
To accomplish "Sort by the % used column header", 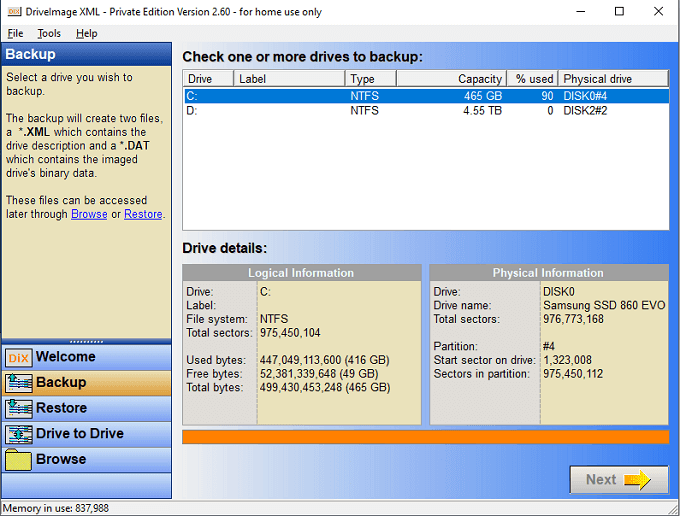I will click(x=533, y=79).
